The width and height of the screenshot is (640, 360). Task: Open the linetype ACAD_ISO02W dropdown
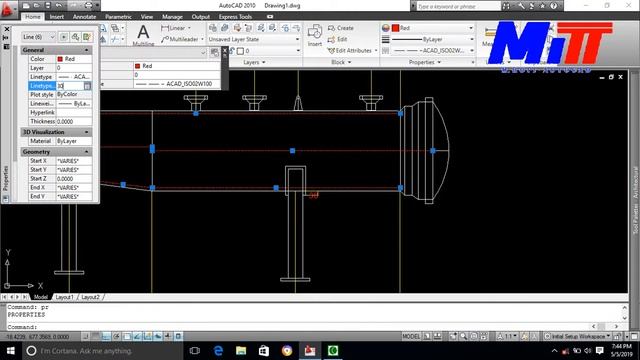click(x=433, y=51)
